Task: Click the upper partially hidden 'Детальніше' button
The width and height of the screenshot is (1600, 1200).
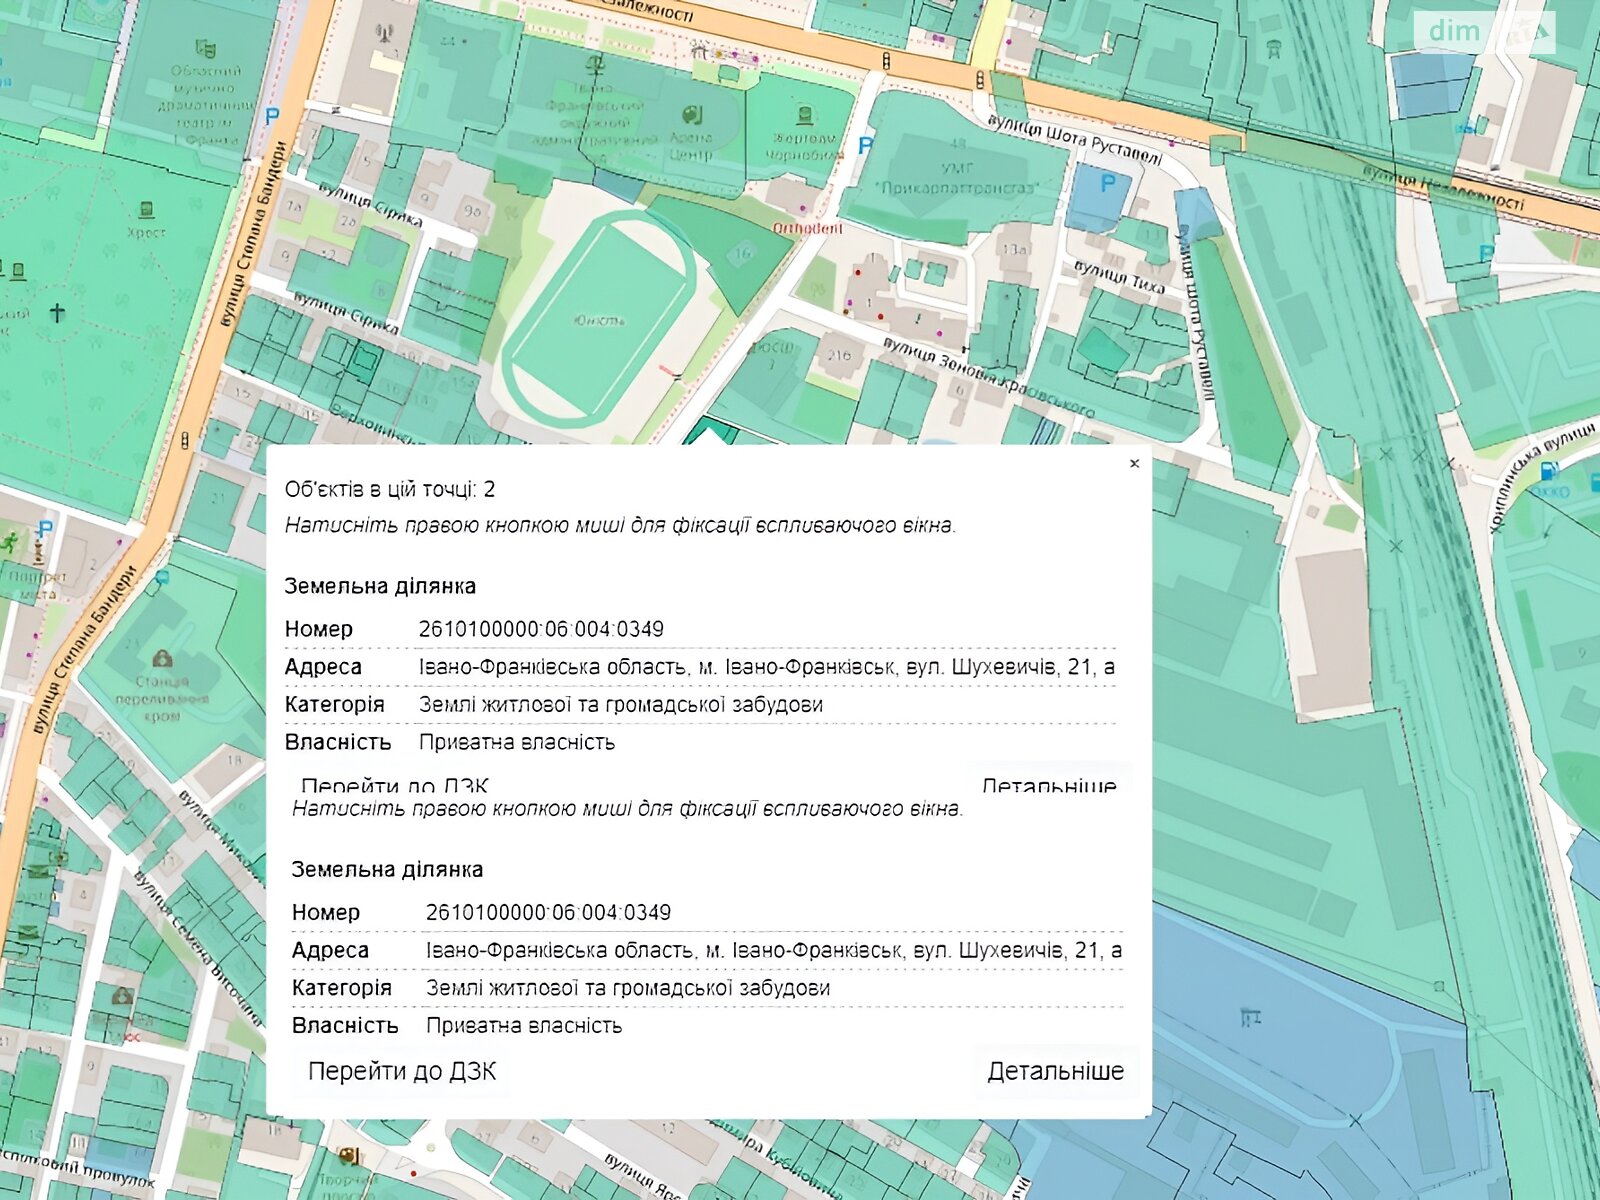Action: (1048, 783)
